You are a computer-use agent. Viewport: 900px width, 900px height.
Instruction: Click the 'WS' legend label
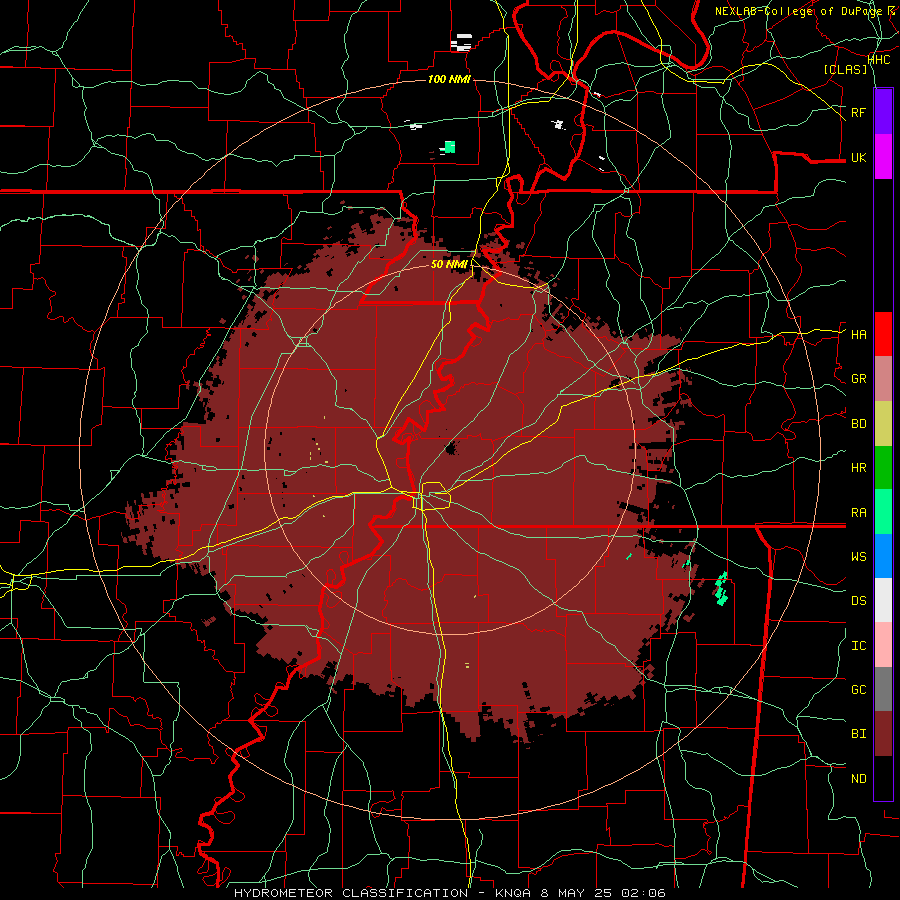(x=858, y=556)
